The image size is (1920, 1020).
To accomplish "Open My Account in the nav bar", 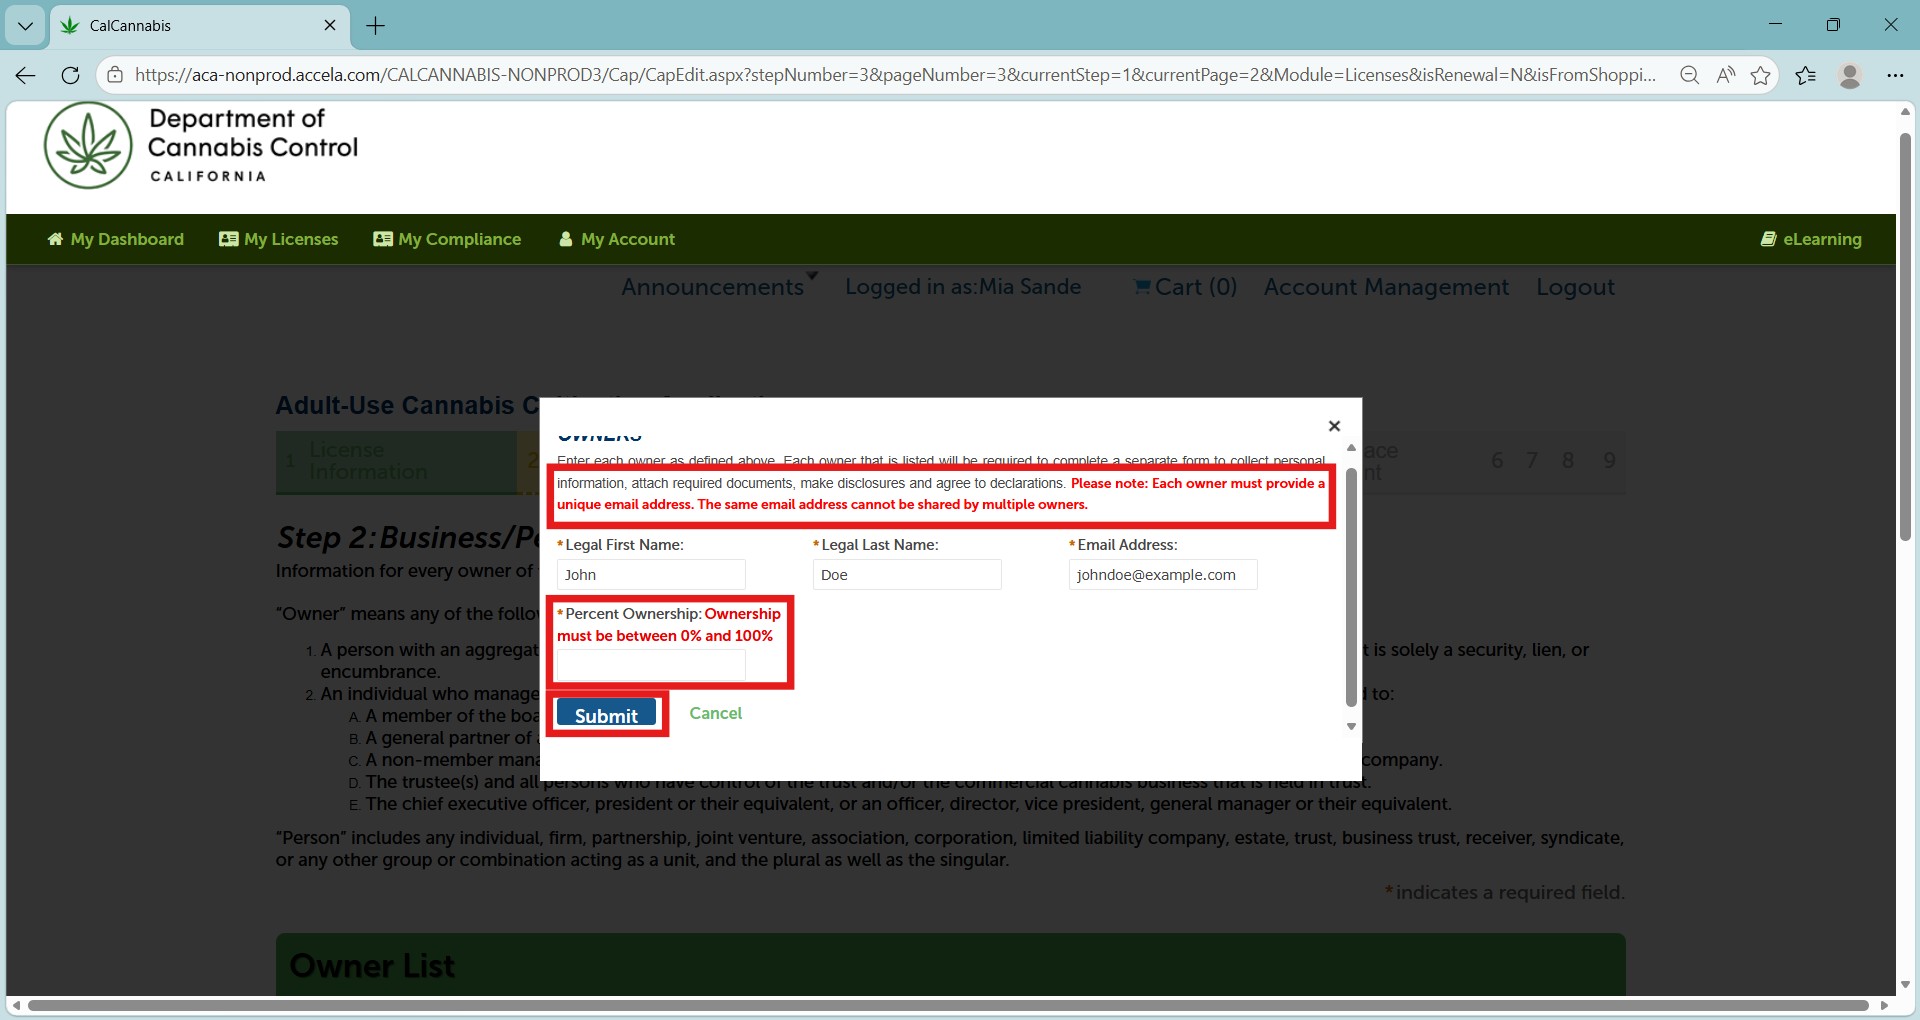I will [x=617, y=239].
